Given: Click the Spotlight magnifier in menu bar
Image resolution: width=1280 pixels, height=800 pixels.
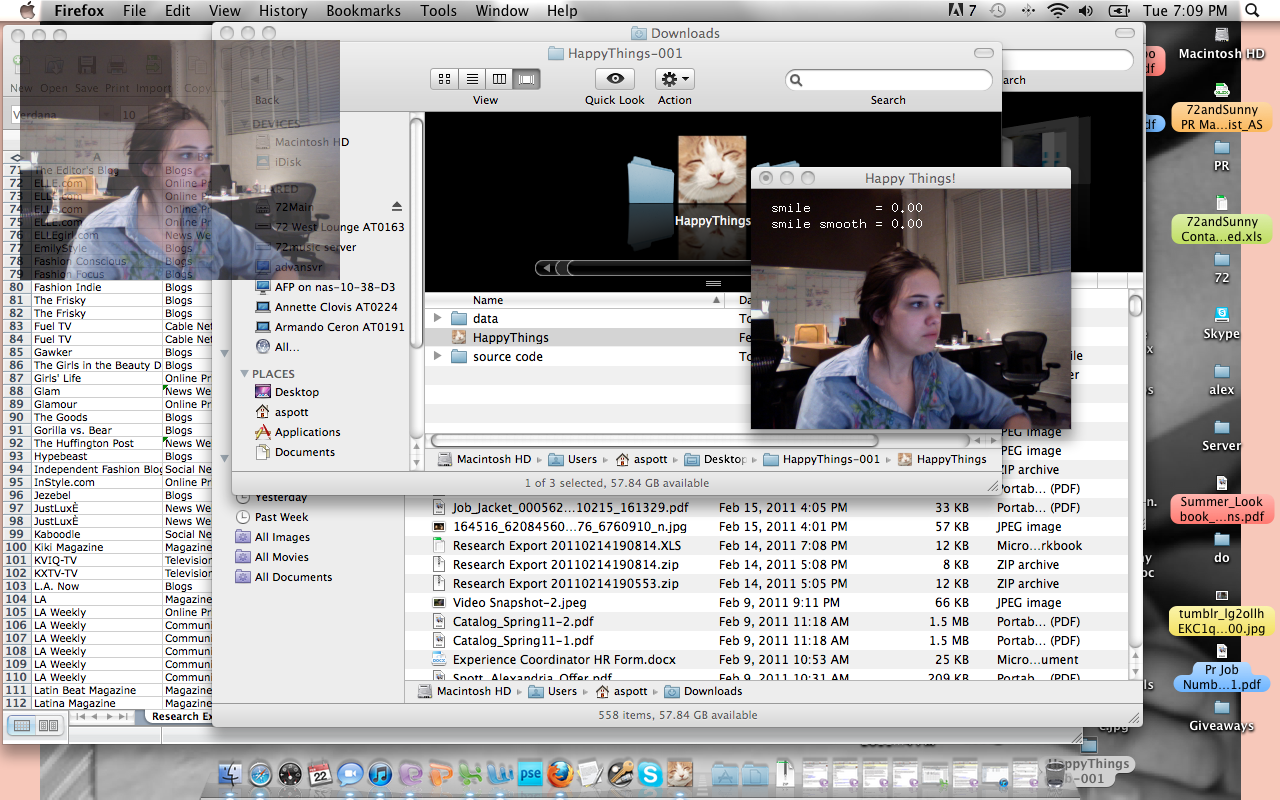Looking at the screenshot, I should click(1252, 11).
